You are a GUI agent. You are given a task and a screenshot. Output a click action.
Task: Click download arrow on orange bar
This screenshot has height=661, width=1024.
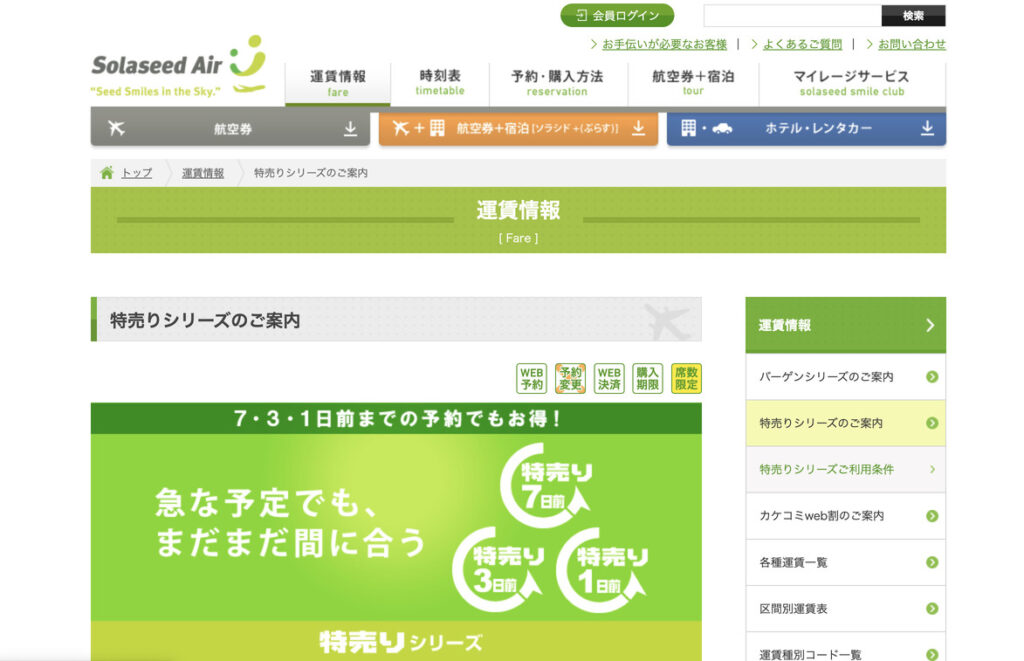pos(639,129)
